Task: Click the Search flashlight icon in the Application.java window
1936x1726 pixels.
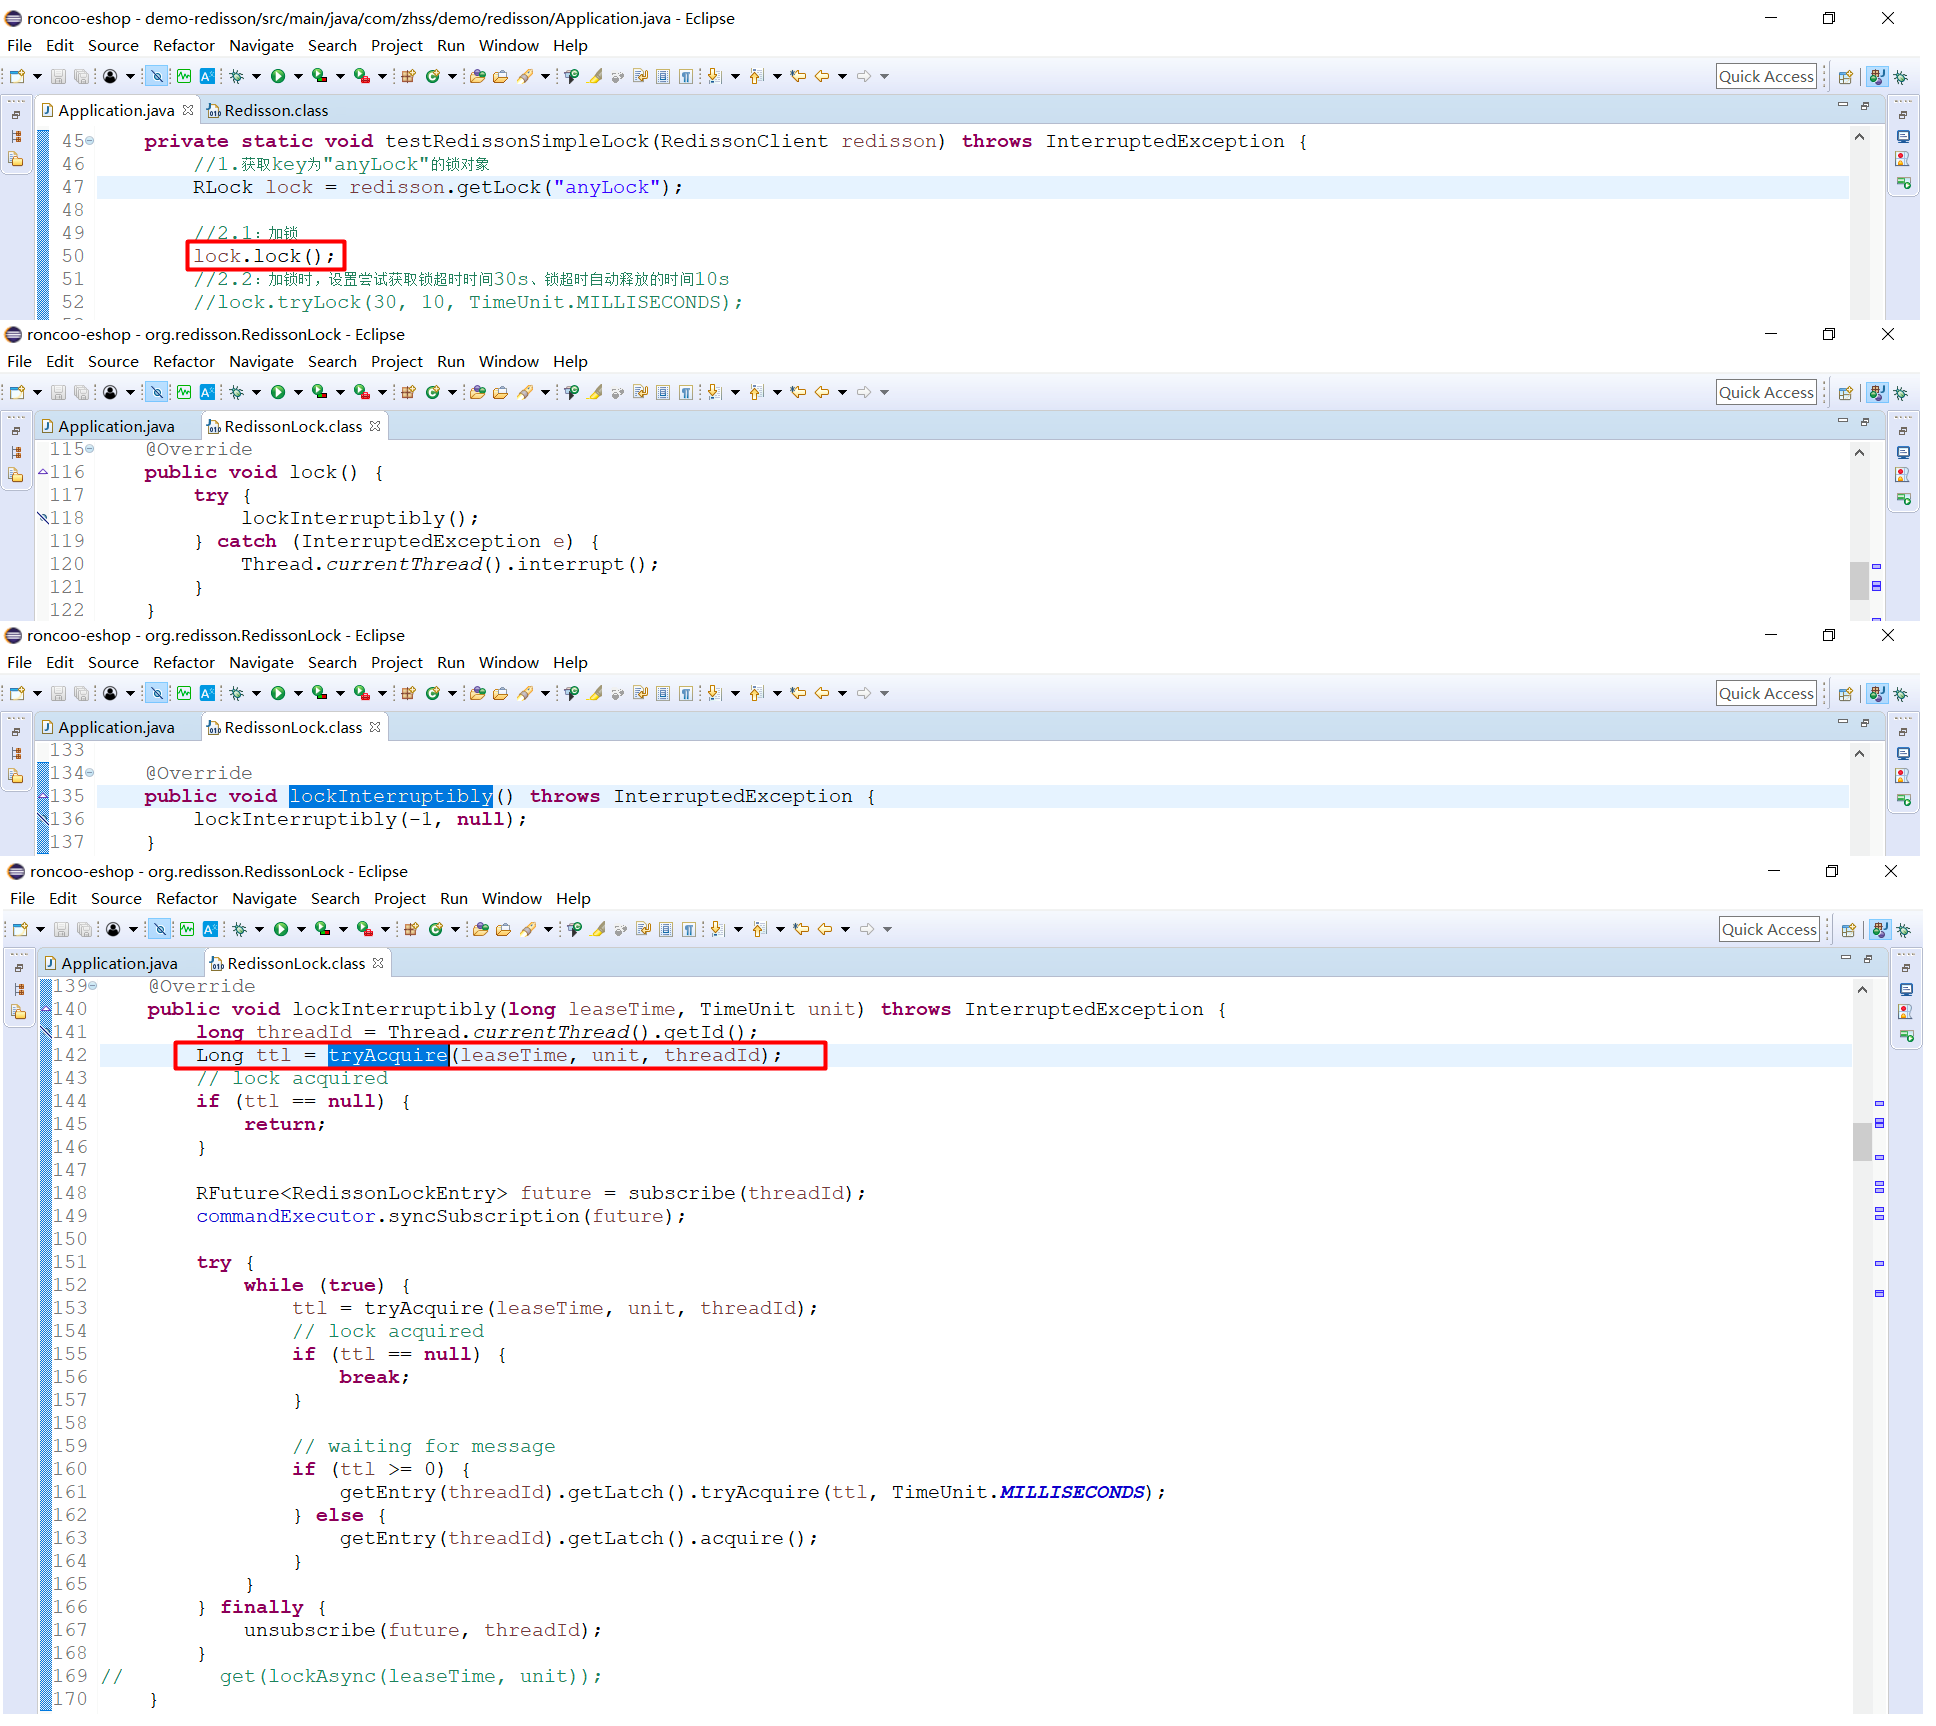Action: [525, 76]
